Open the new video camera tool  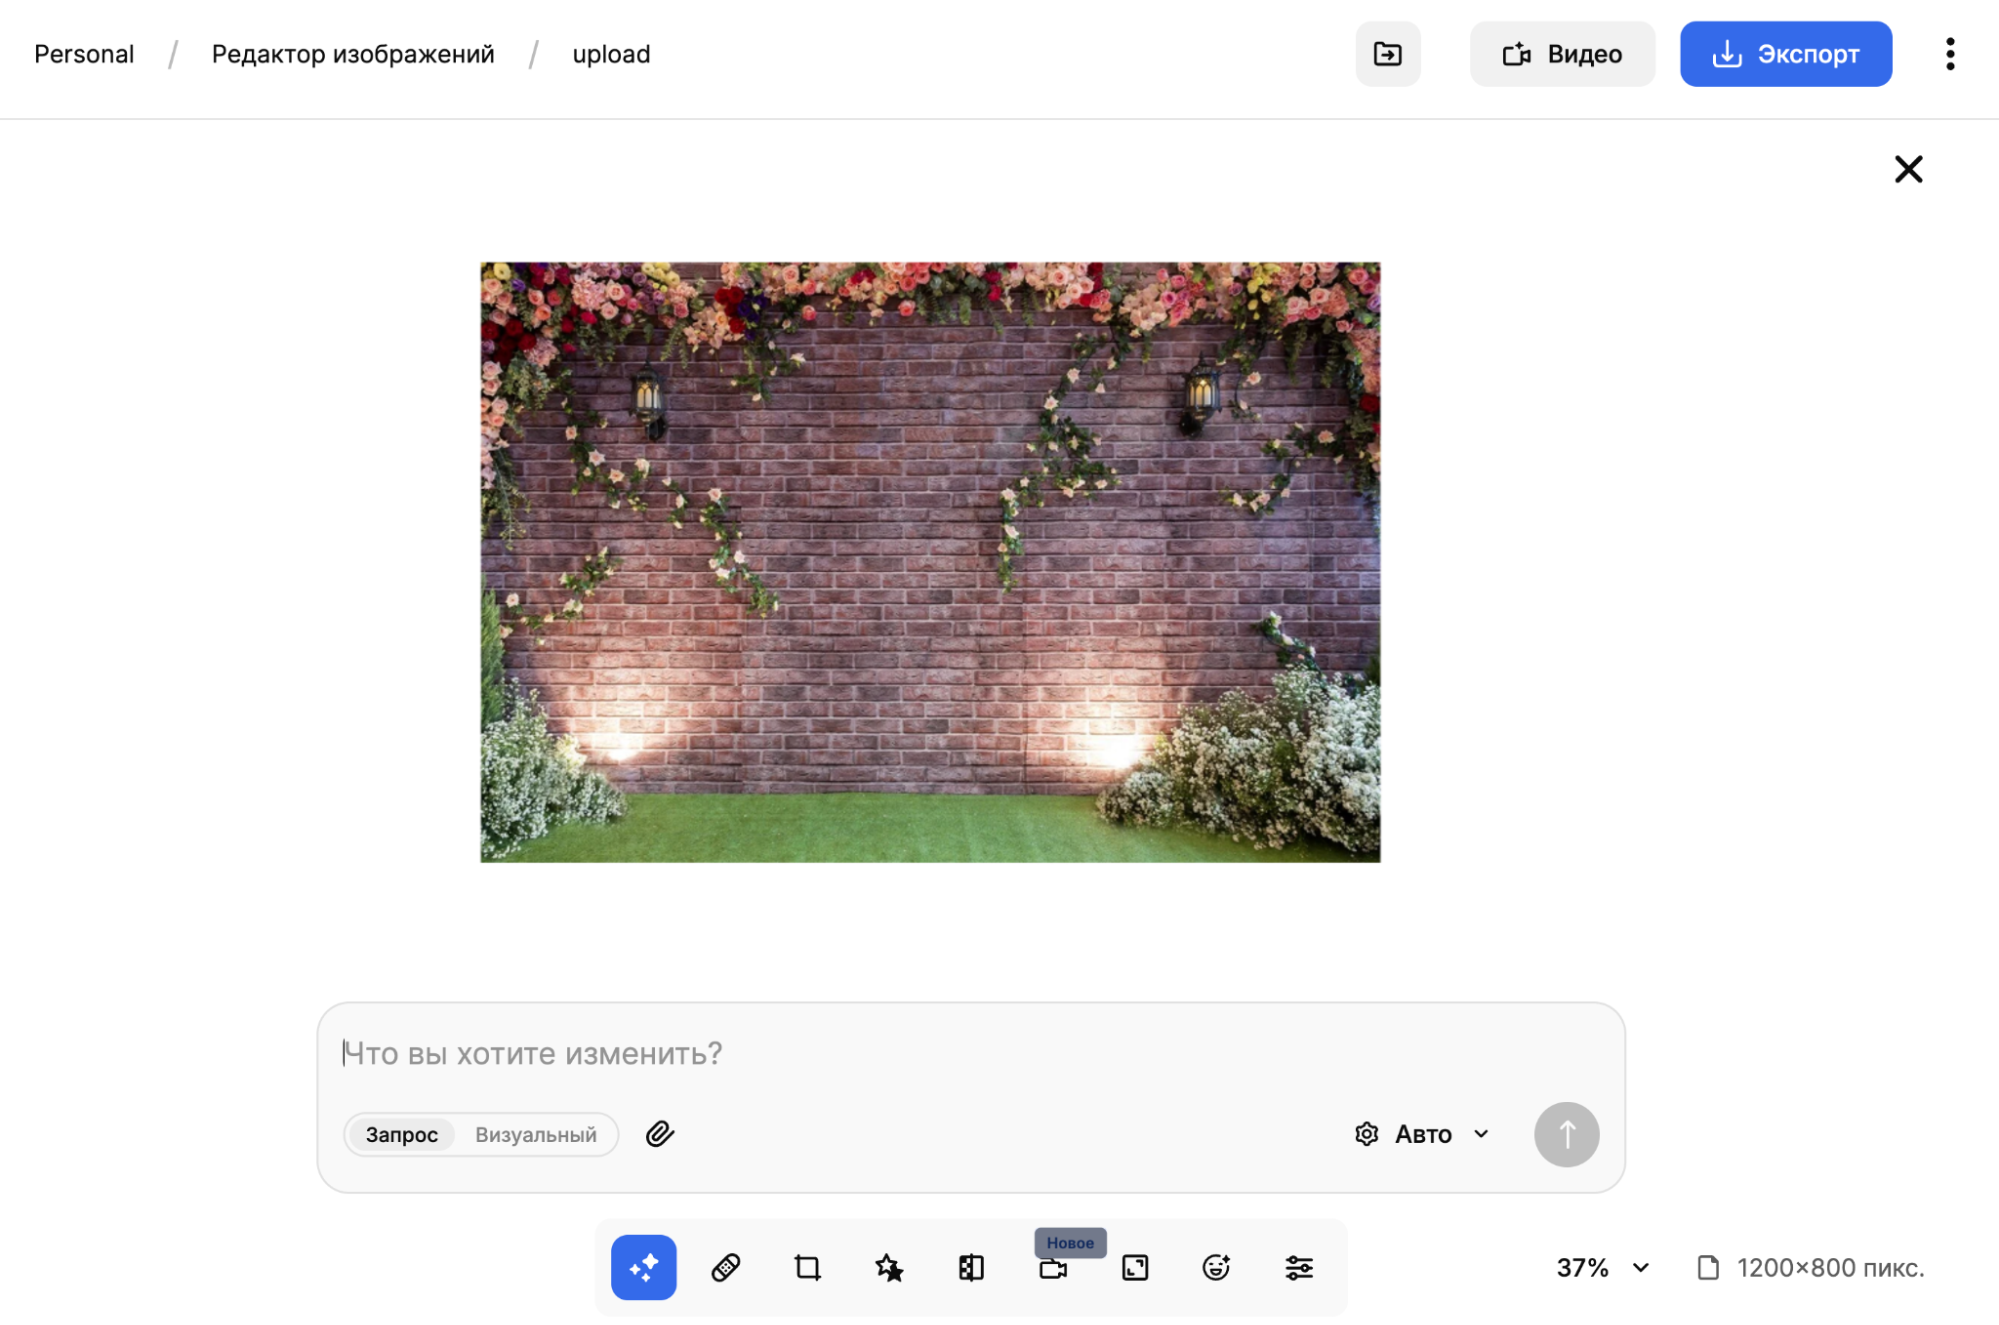pyautogui.click(x=1053, y=1268)
